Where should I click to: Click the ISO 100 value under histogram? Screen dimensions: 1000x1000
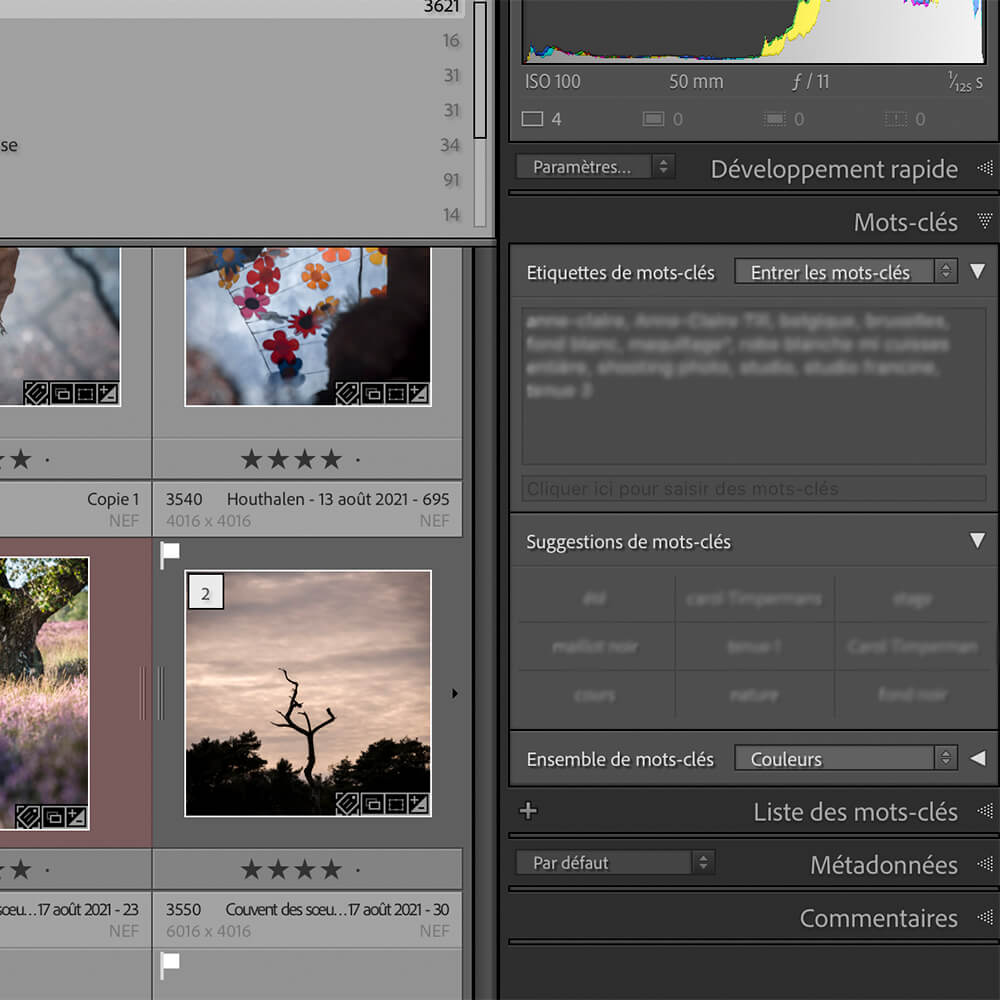552,81
